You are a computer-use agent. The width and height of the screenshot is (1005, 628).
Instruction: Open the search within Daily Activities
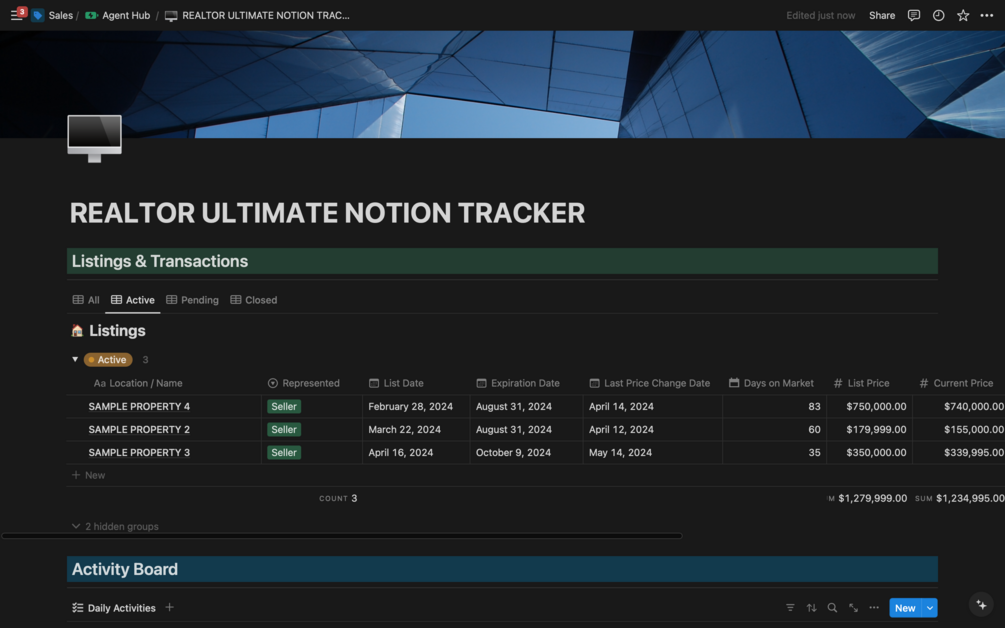(831, 607)
